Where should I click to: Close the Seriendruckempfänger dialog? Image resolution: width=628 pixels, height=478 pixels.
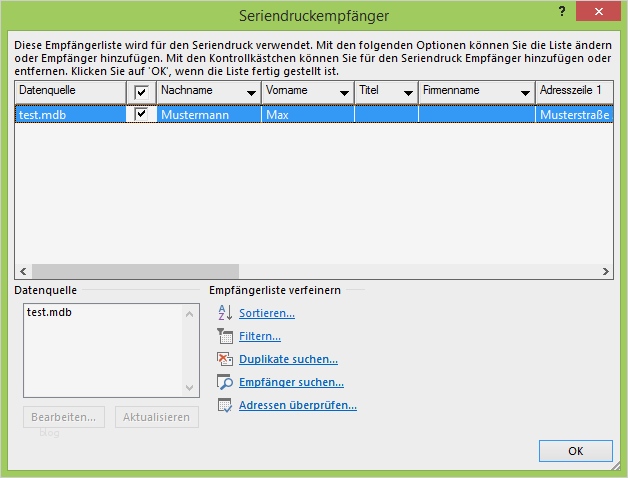(598, 12)
